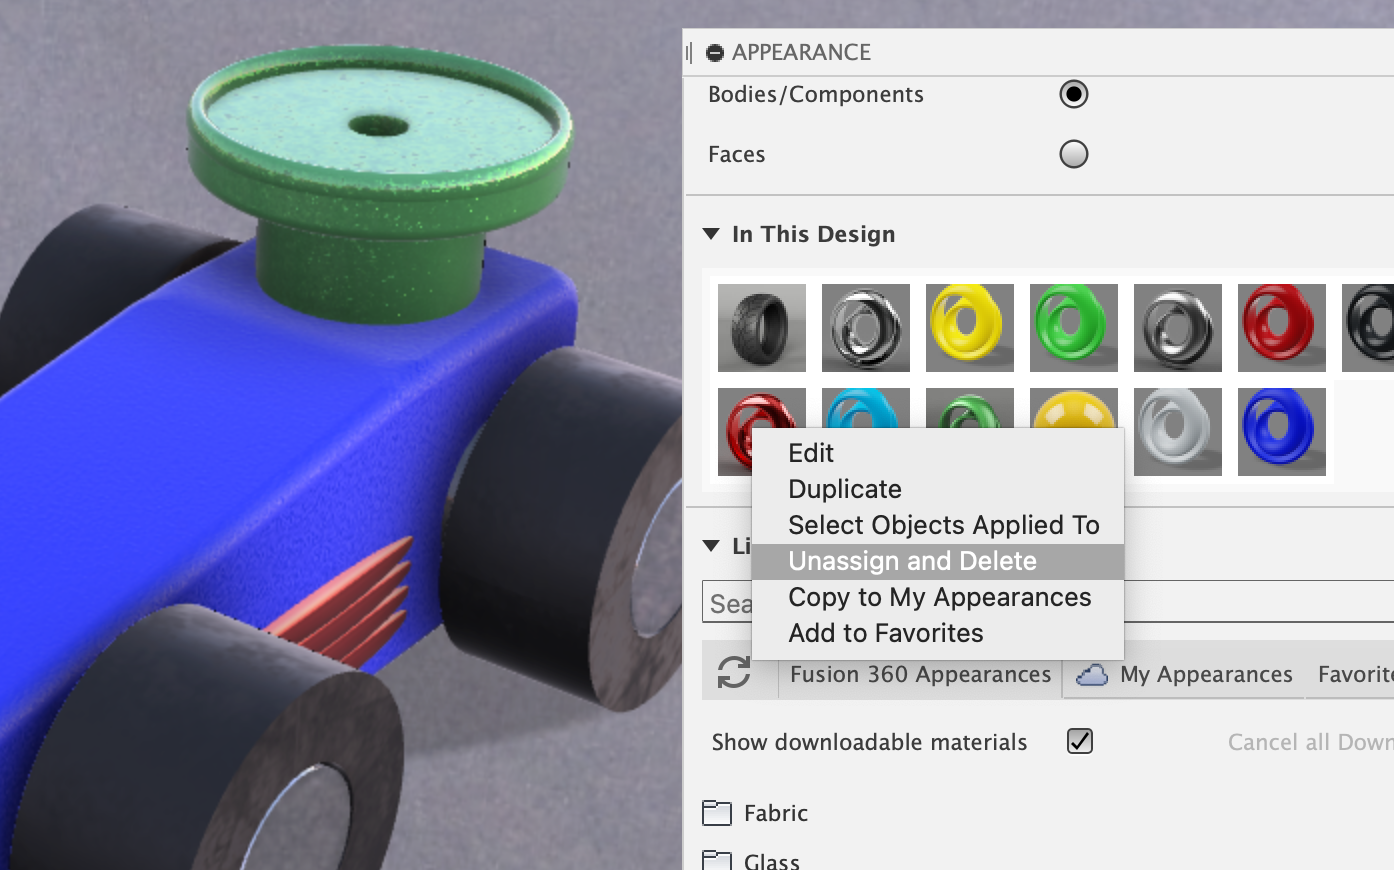This screenshot has height=870, width=1394.
Task: Open the Glass folder
Action: [751, 860]
